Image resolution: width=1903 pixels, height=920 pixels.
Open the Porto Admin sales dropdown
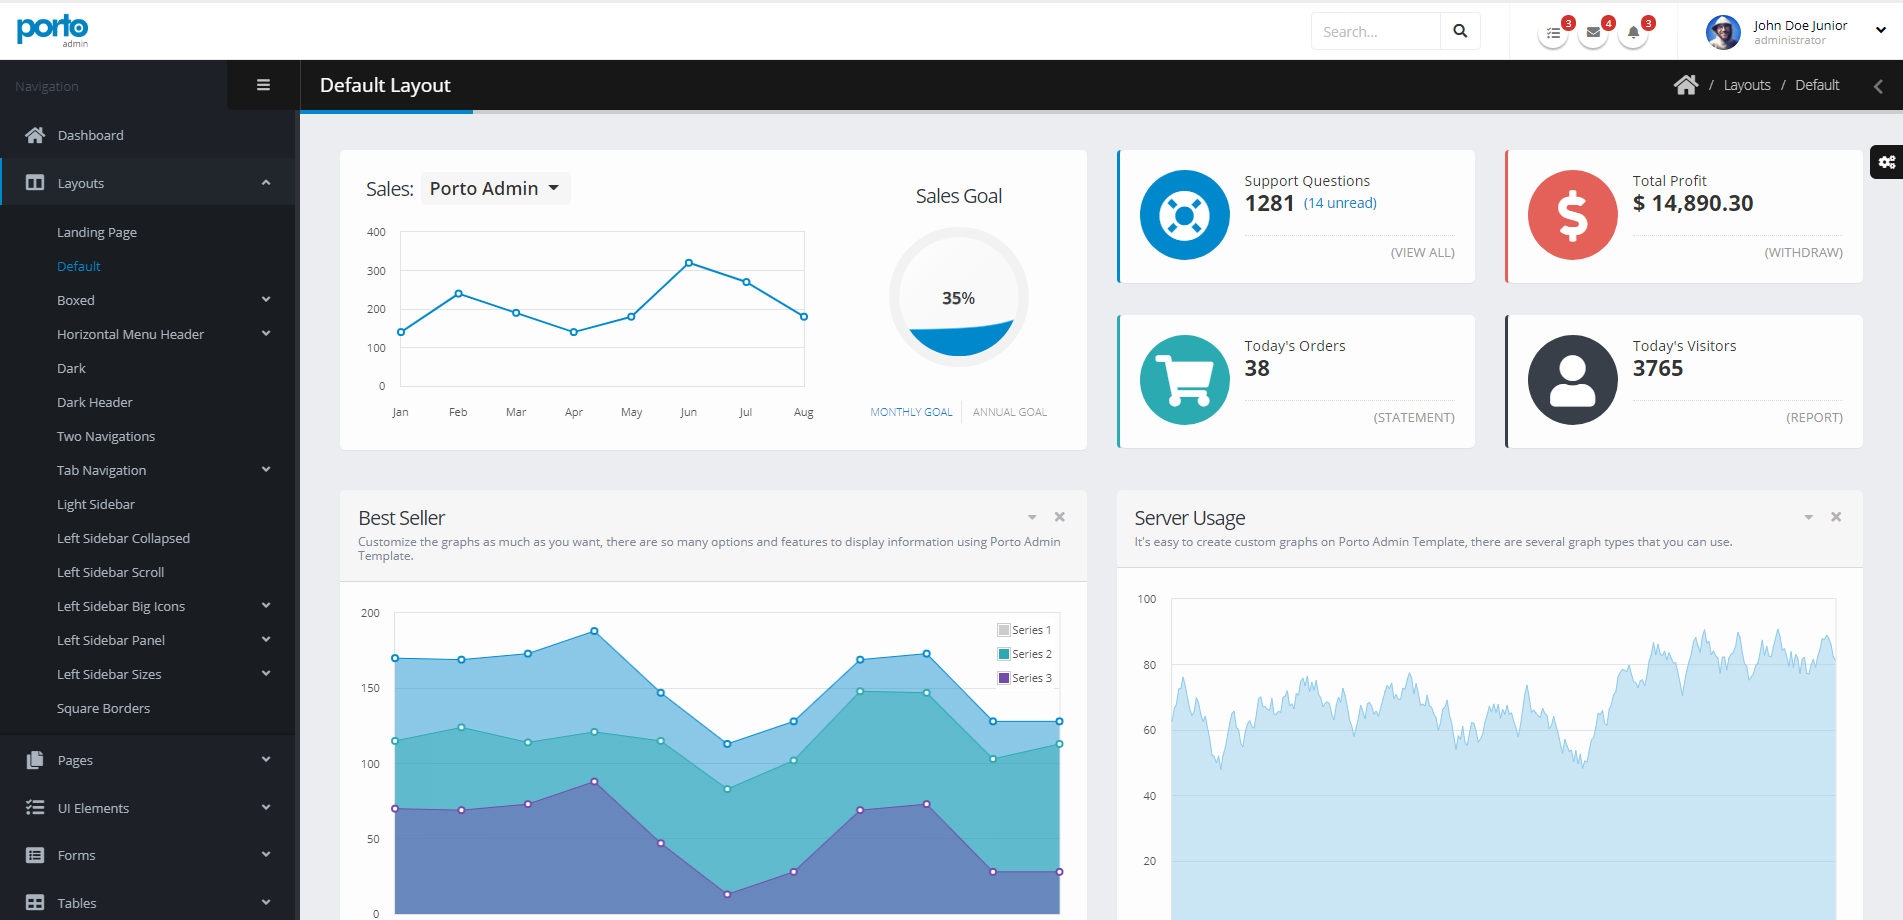point(495,187)
